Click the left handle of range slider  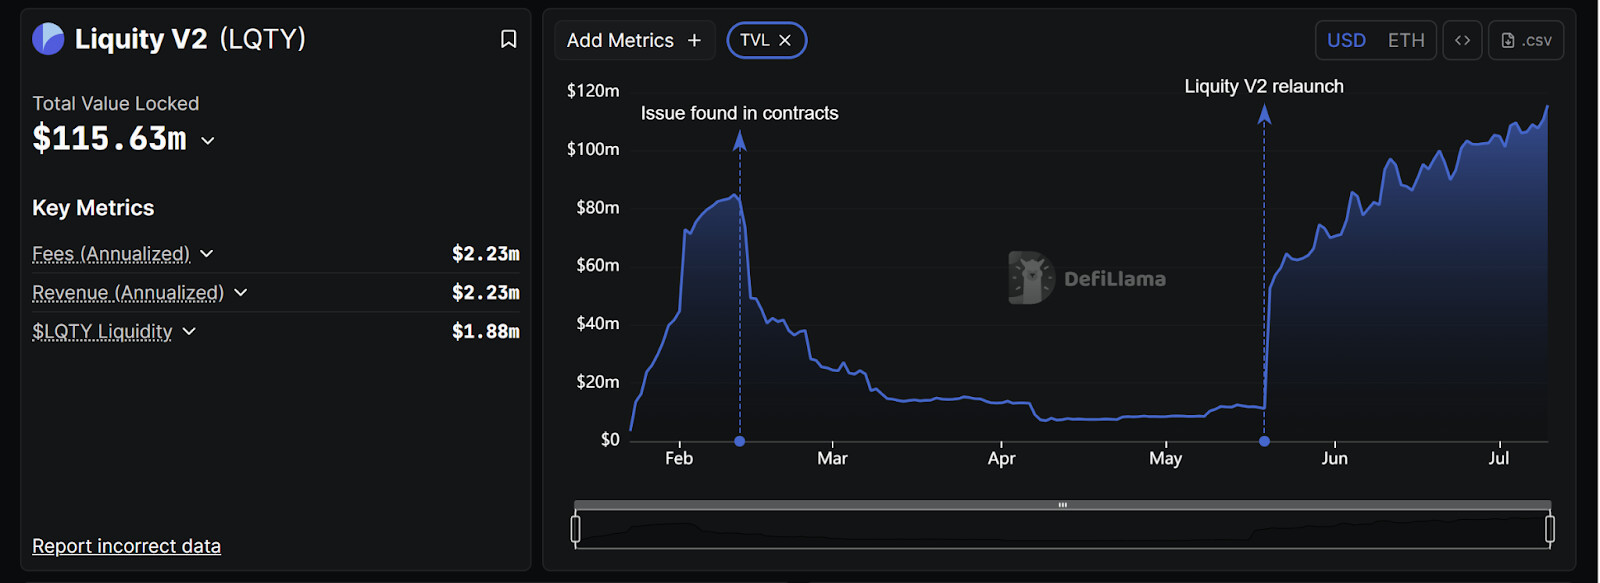click(x=575, y=529)
